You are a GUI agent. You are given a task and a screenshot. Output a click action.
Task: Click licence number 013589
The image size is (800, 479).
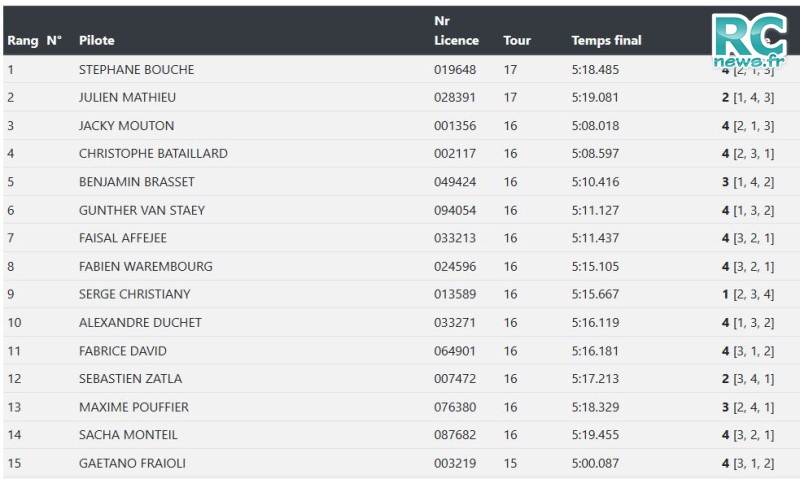[x=455, y=294]
